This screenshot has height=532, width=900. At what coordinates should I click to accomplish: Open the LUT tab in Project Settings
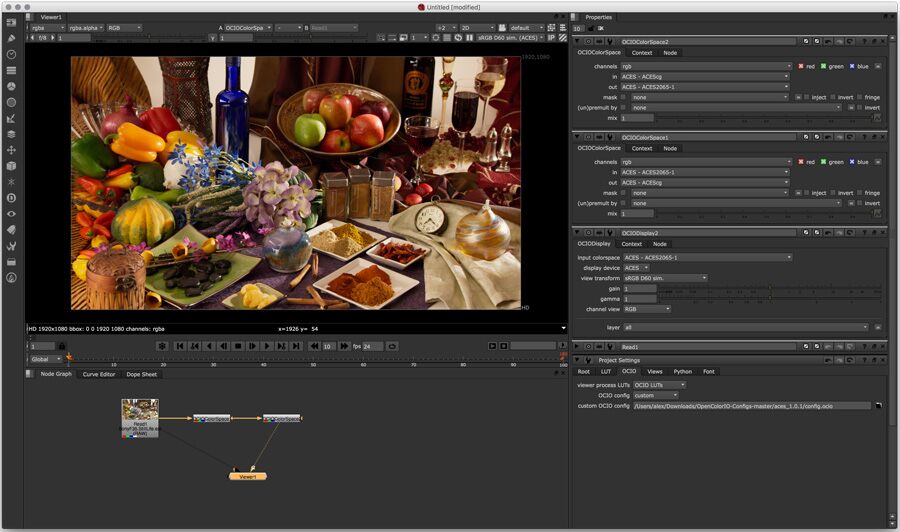[x=606, y=371]
